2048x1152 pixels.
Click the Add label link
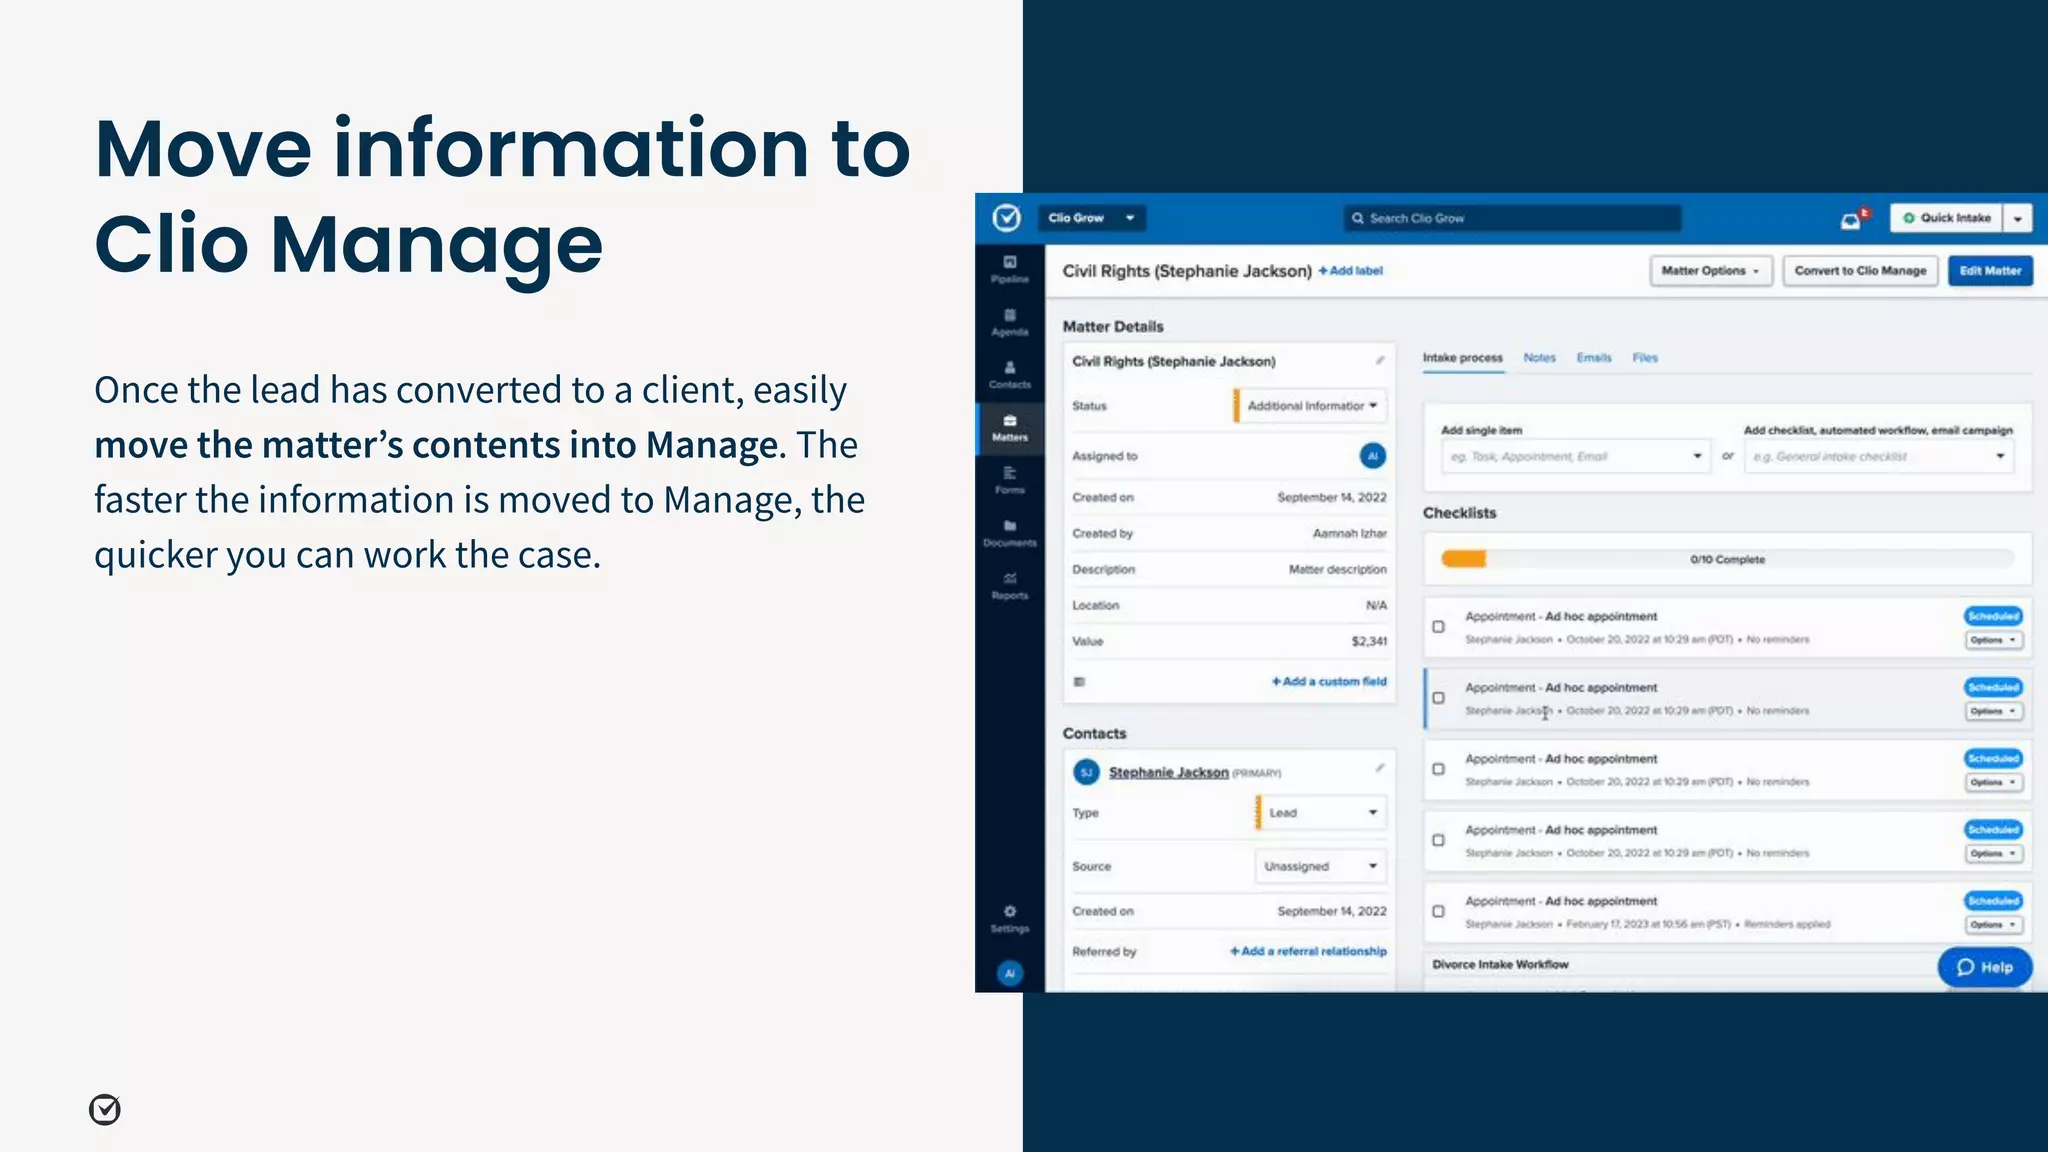point(1351,271)
